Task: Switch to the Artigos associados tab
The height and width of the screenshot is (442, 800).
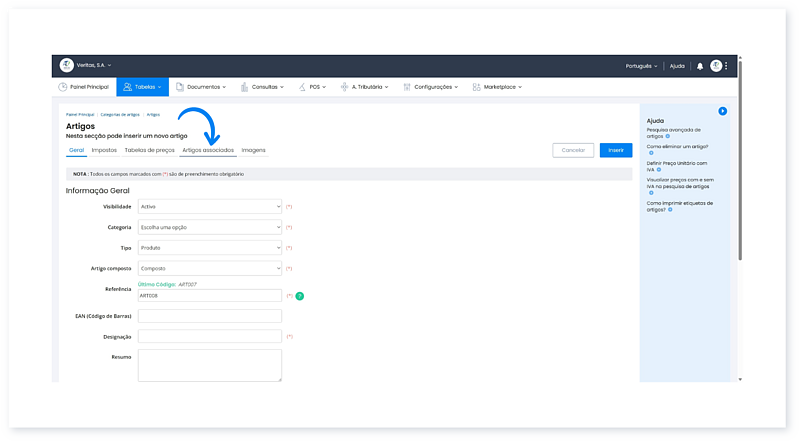Action: [208, 150]
